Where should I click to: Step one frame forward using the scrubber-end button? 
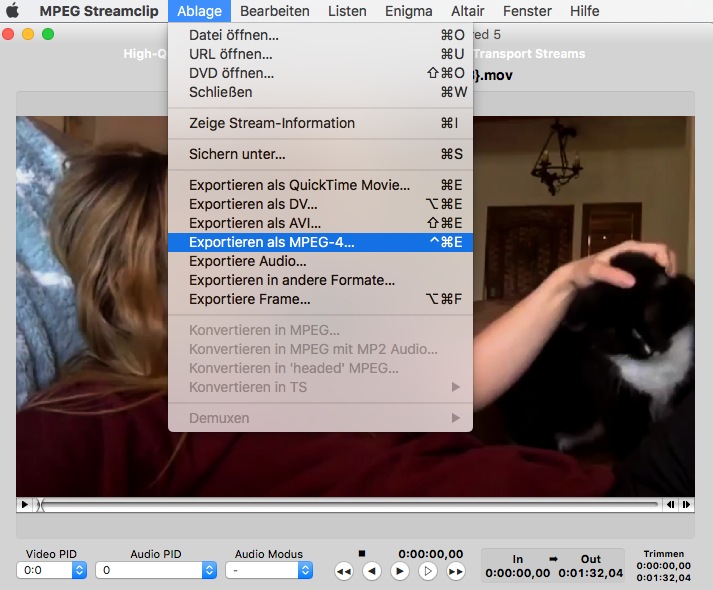click(x=686, y=505)
